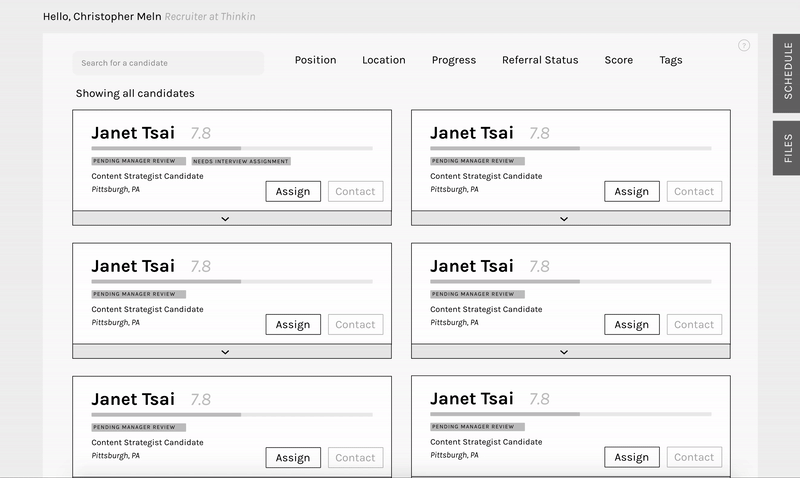Click progress bar on card tagged Needs Interview Assignment
The height and width of the screenshot is (478, 800).
tap(232, 148)
